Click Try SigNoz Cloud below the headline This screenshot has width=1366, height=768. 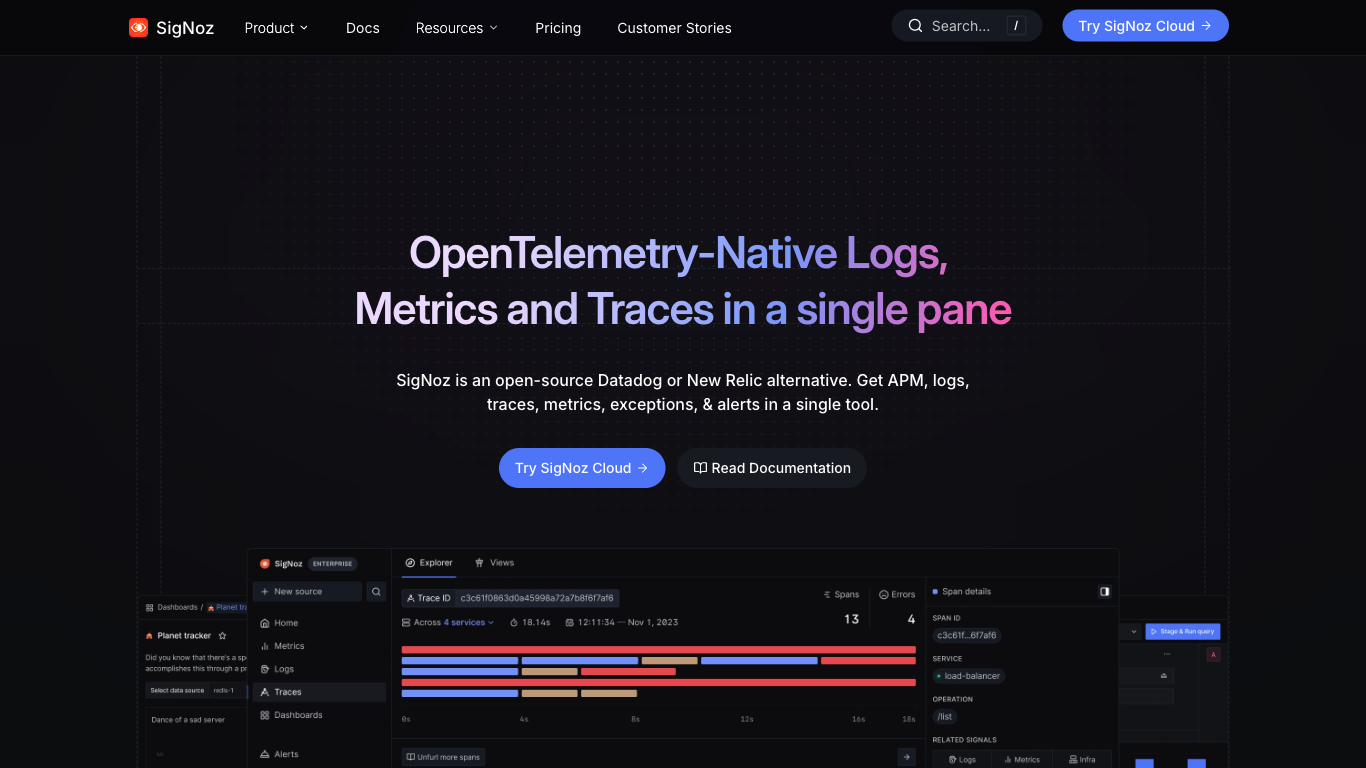(582, 468)
